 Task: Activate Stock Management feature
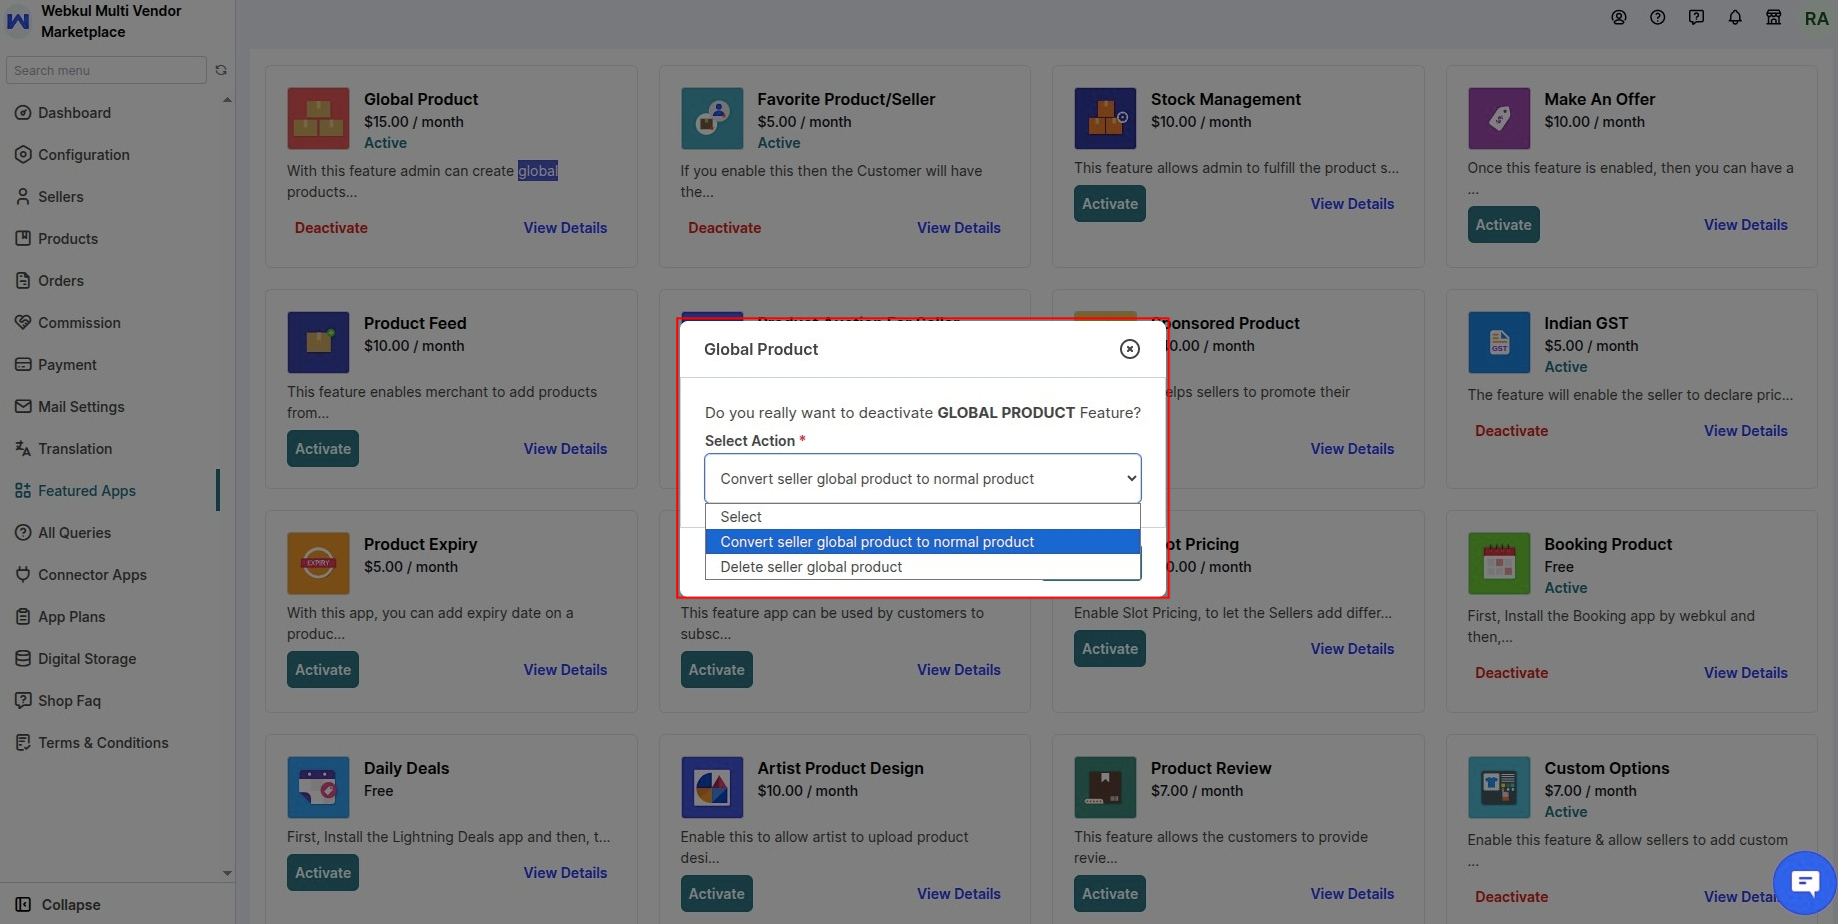pyautogui.click(x=1110, y=204)
